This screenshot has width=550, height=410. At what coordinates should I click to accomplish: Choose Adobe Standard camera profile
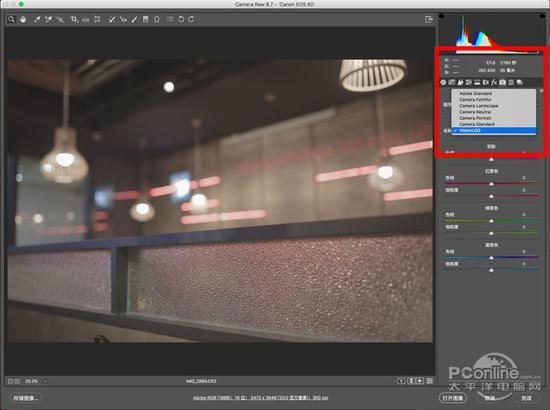click(x=494, y=93)
